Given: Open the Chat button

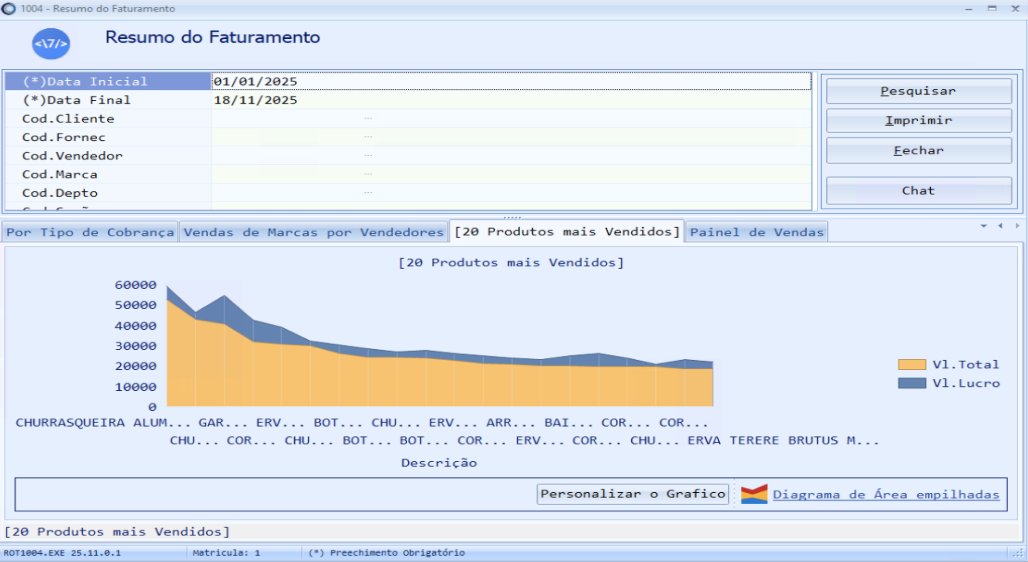Looking at the screenshot, I should pyautogui.click(x=918, y=191).
